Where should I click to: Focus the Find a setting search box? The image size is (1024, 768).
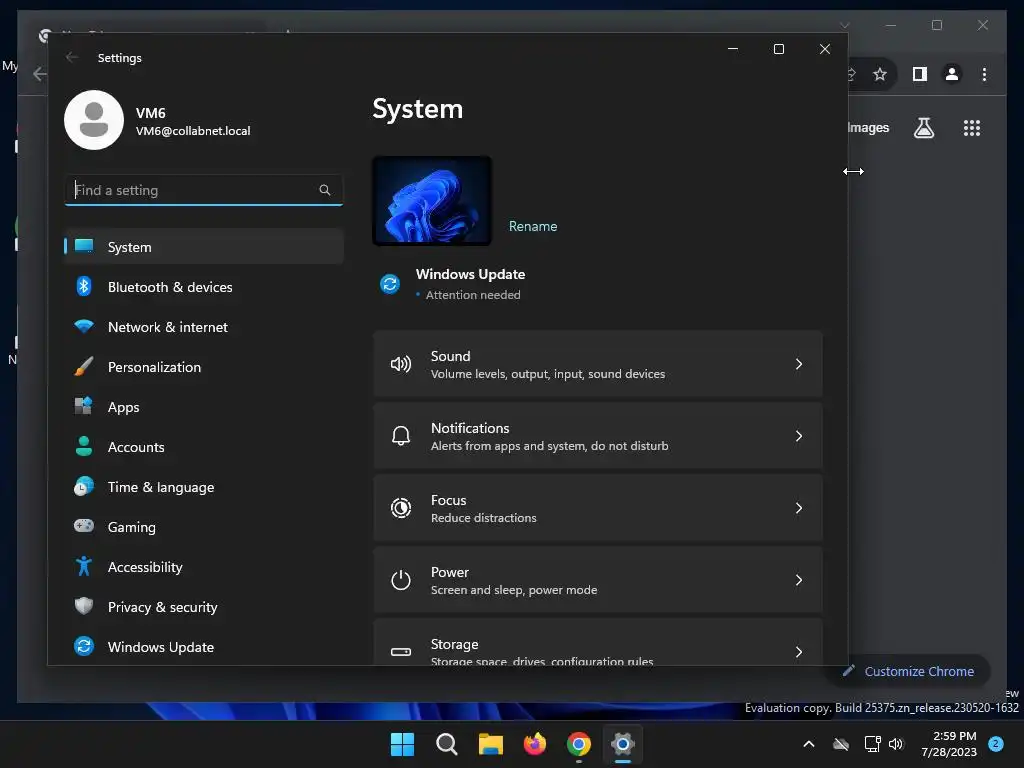(x=204, y=190)
